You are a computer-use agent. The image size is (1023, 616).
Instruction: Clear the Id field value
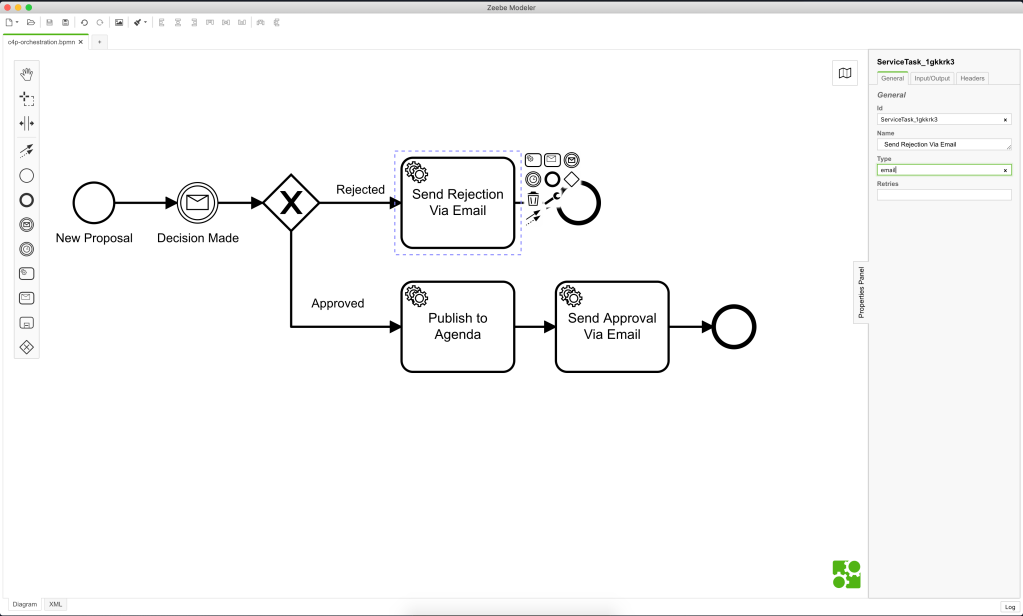tap(1005, 119)
